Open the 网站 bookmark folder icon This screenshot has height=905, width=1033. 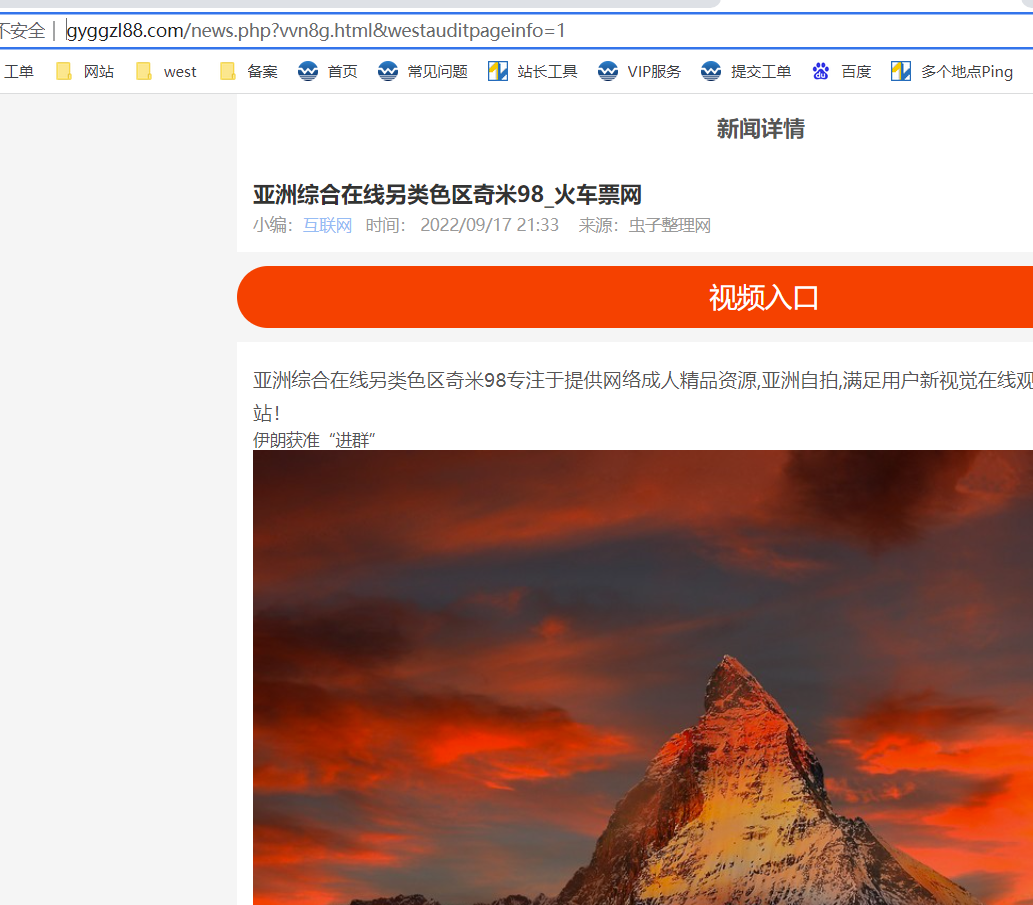click(63, 71)
